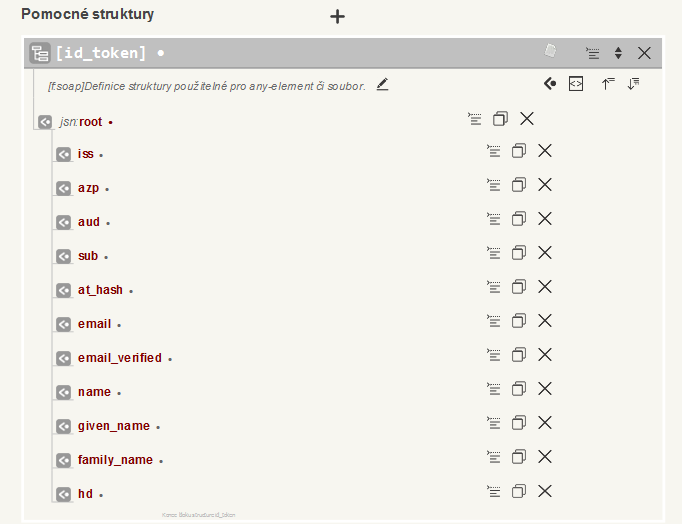Image resolution: width=682 pixels, height=524 pixels.
Task: Edit the structure description with the pencil icon
Action: pyautogui.click(x=382, y=85)
